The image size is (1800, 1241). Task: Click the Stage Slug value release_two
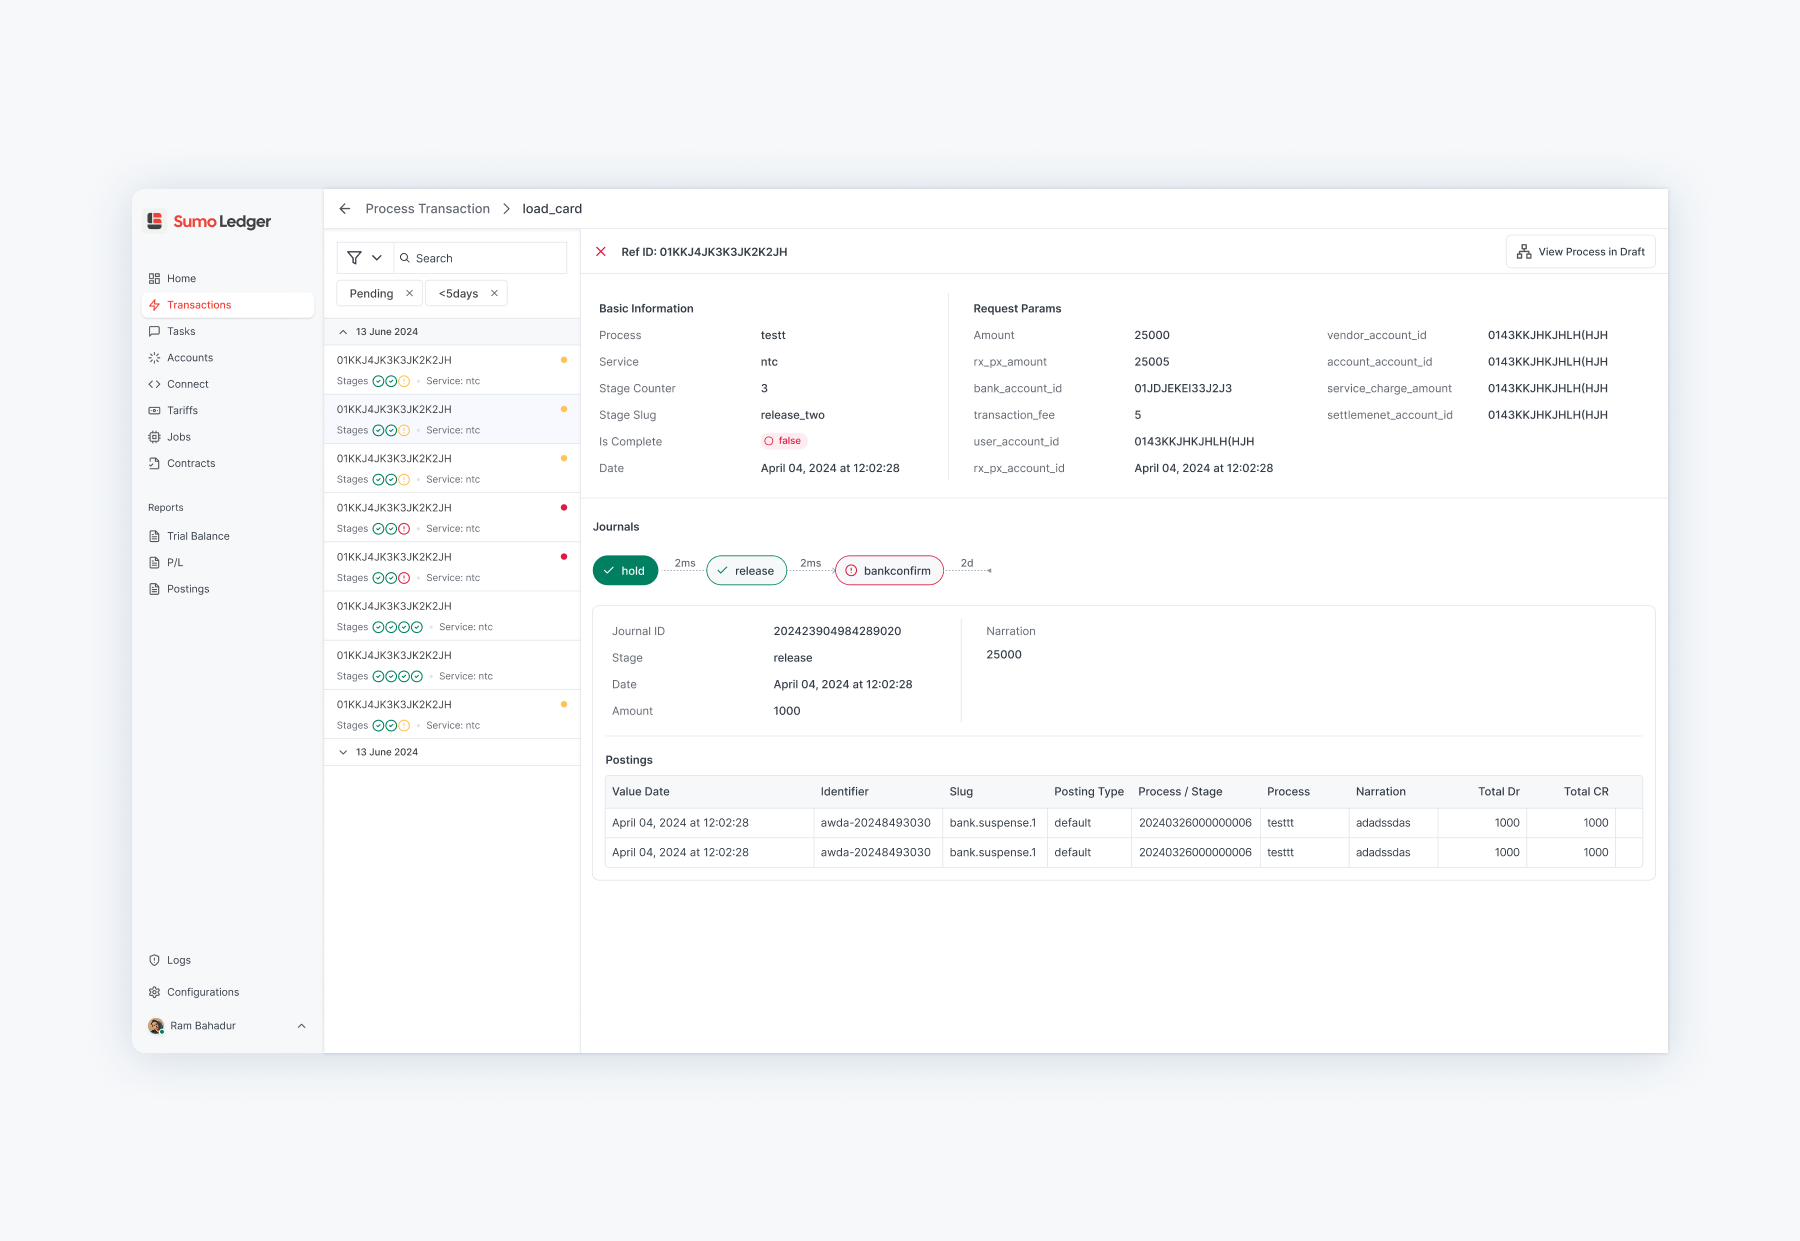tap(793, 415)
